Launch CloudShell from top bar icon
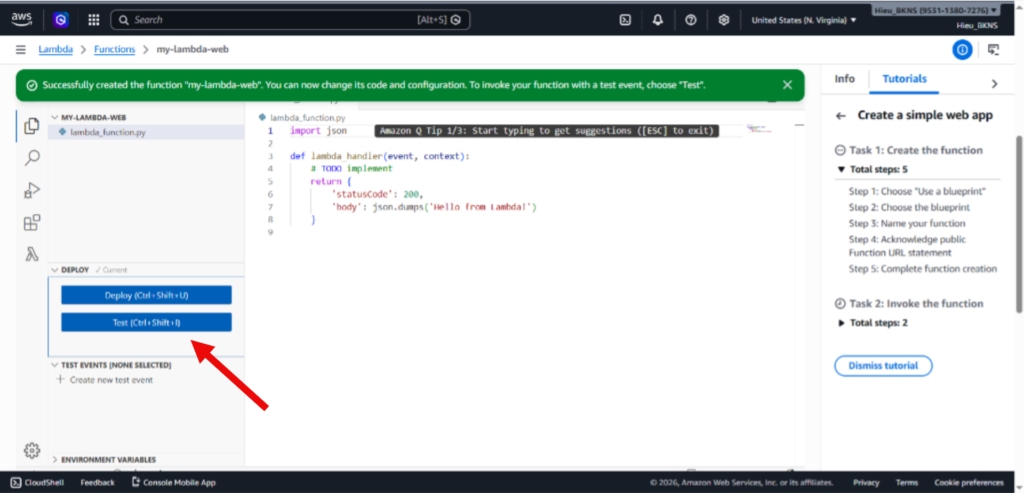 point(625,20)
